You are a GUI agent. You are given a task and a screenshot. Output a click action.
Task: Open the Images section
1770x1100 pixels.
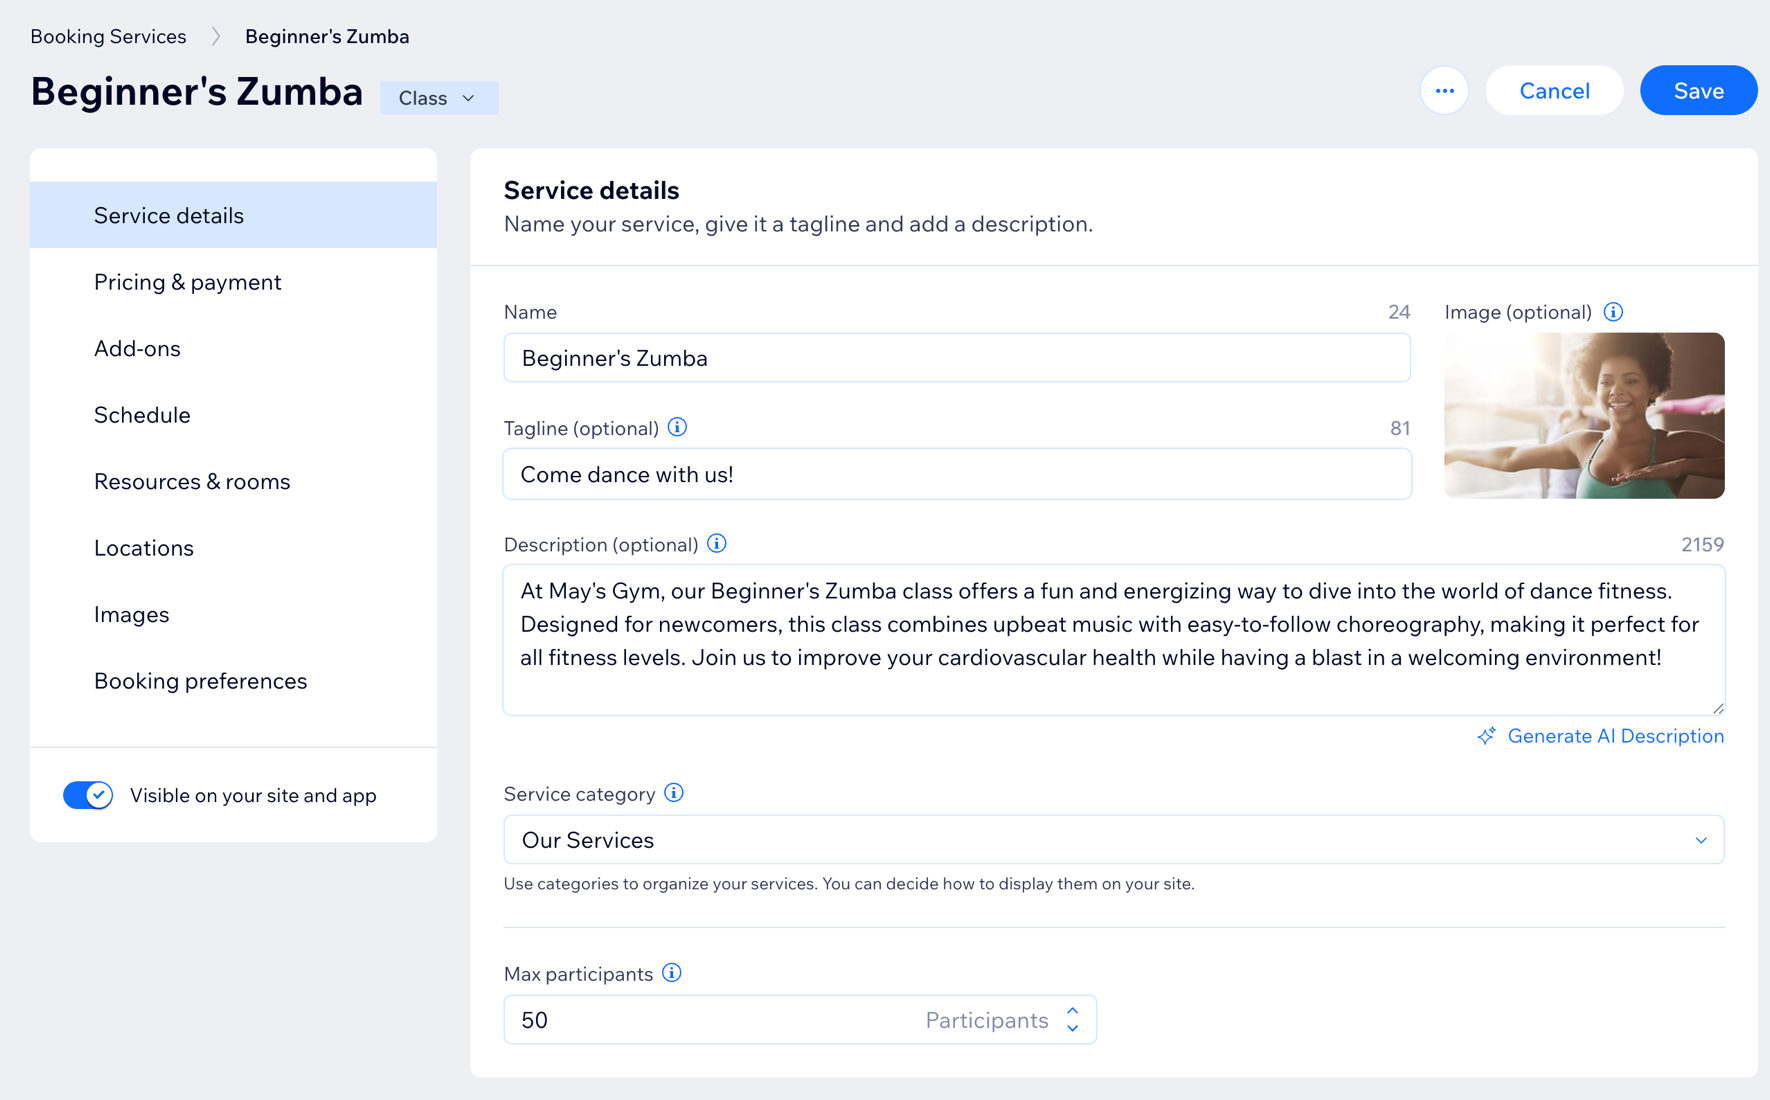(233, 614)
